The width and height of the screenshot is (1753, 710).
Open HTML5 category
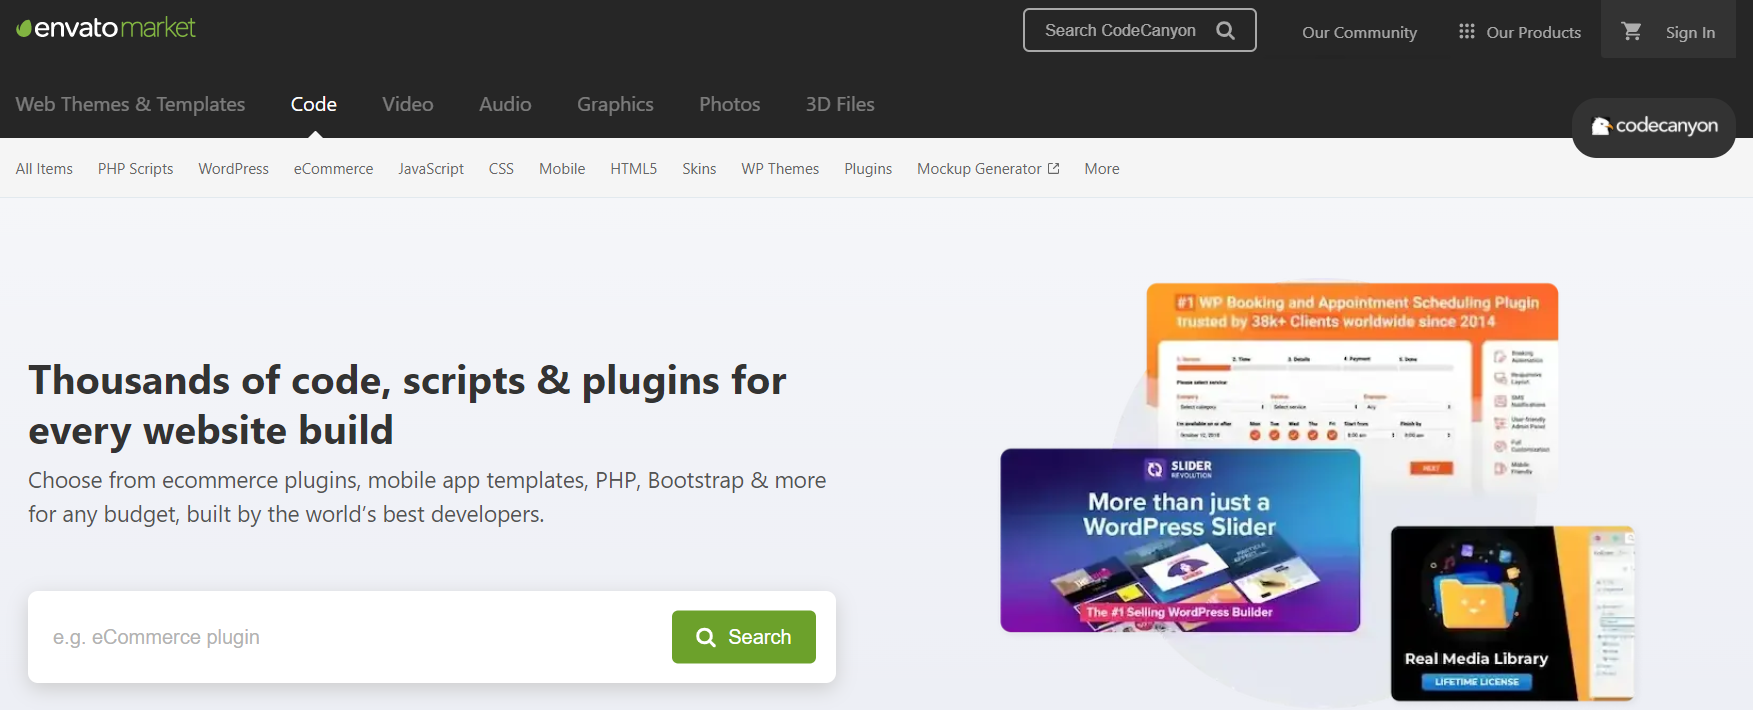pyautogui.click(x=633, y=168)
